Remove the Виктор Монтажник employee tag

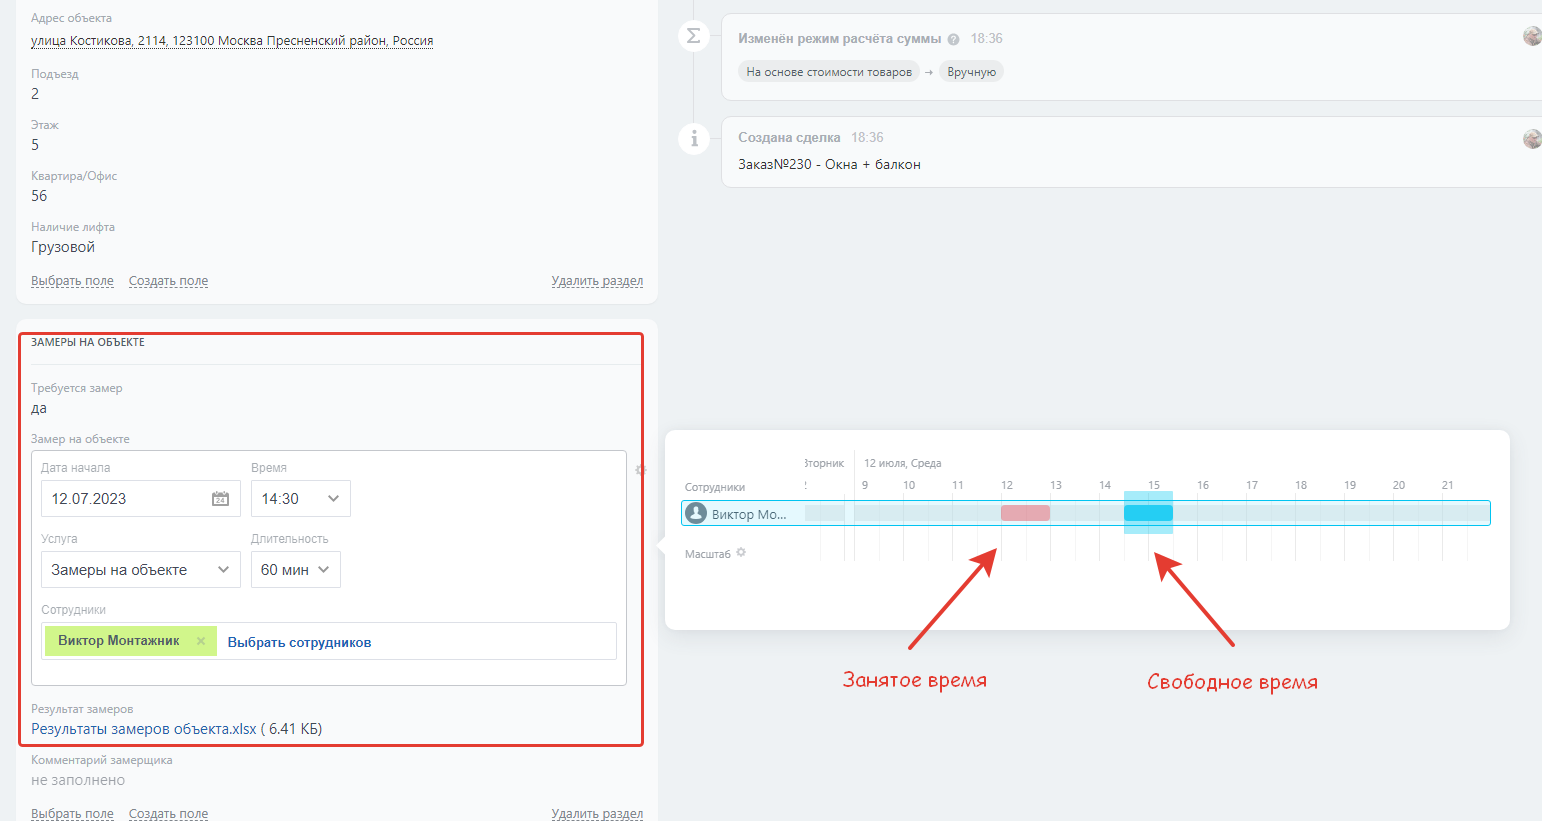click(x=201, y=641)
